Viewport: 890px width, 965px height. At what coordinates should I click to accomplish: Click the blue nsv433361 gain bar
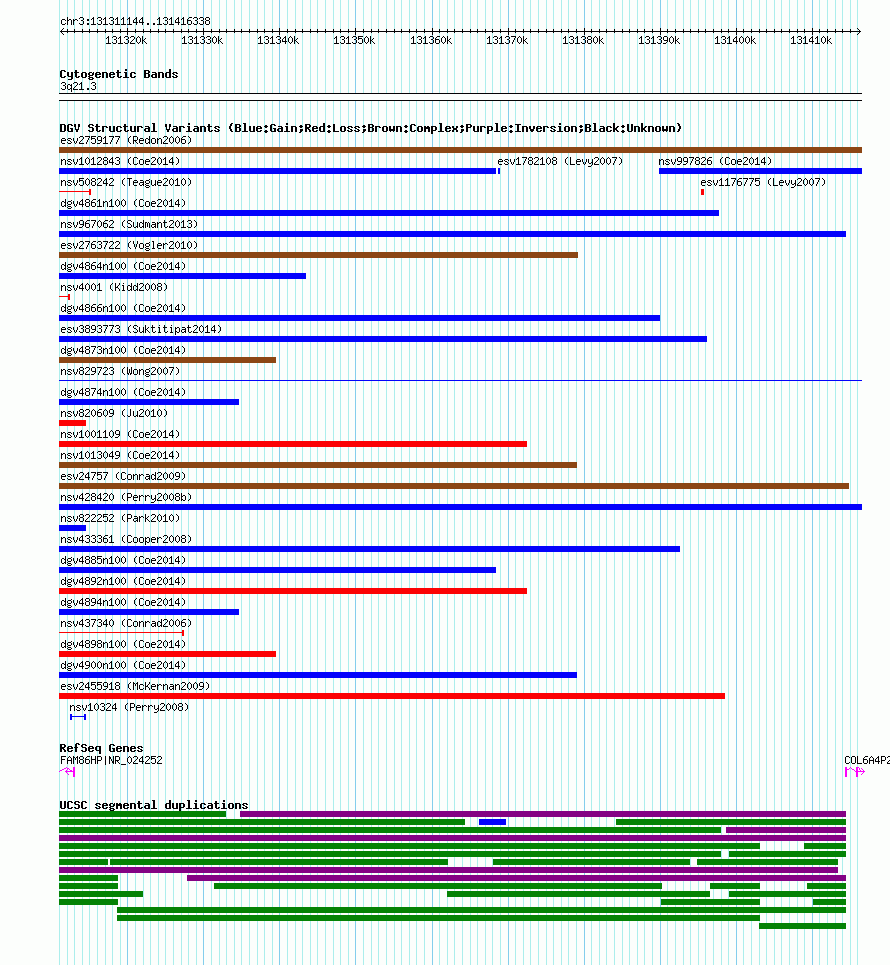[x=370, y=549]
